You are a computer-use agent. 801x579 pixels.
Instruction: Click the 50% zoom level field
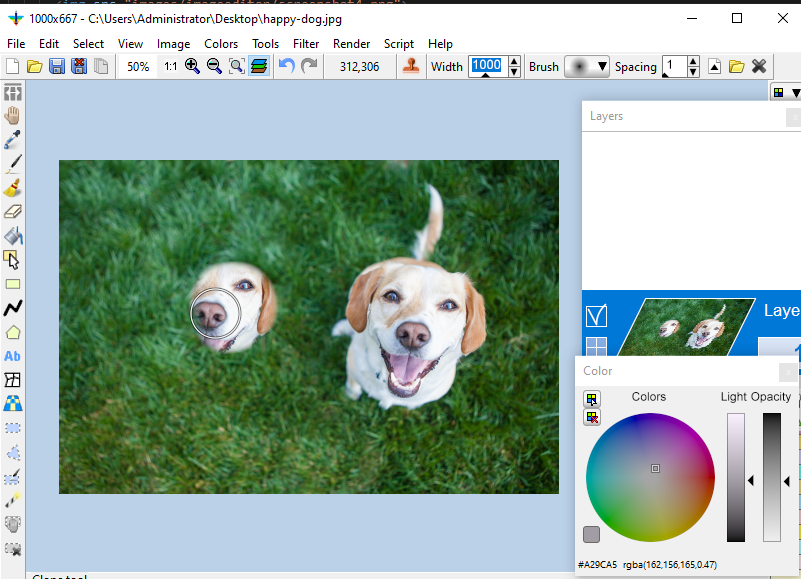click(138, 67)
